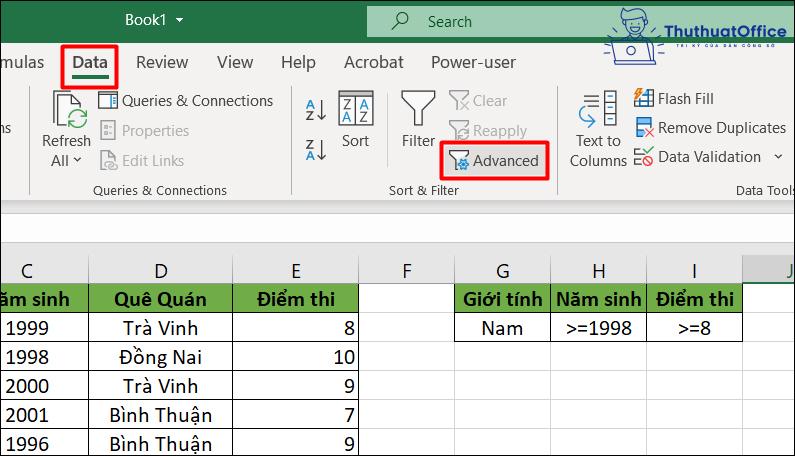This screenshot has height=456, width=795.
Task: Select column D header
Action: [x=161, y=270]
